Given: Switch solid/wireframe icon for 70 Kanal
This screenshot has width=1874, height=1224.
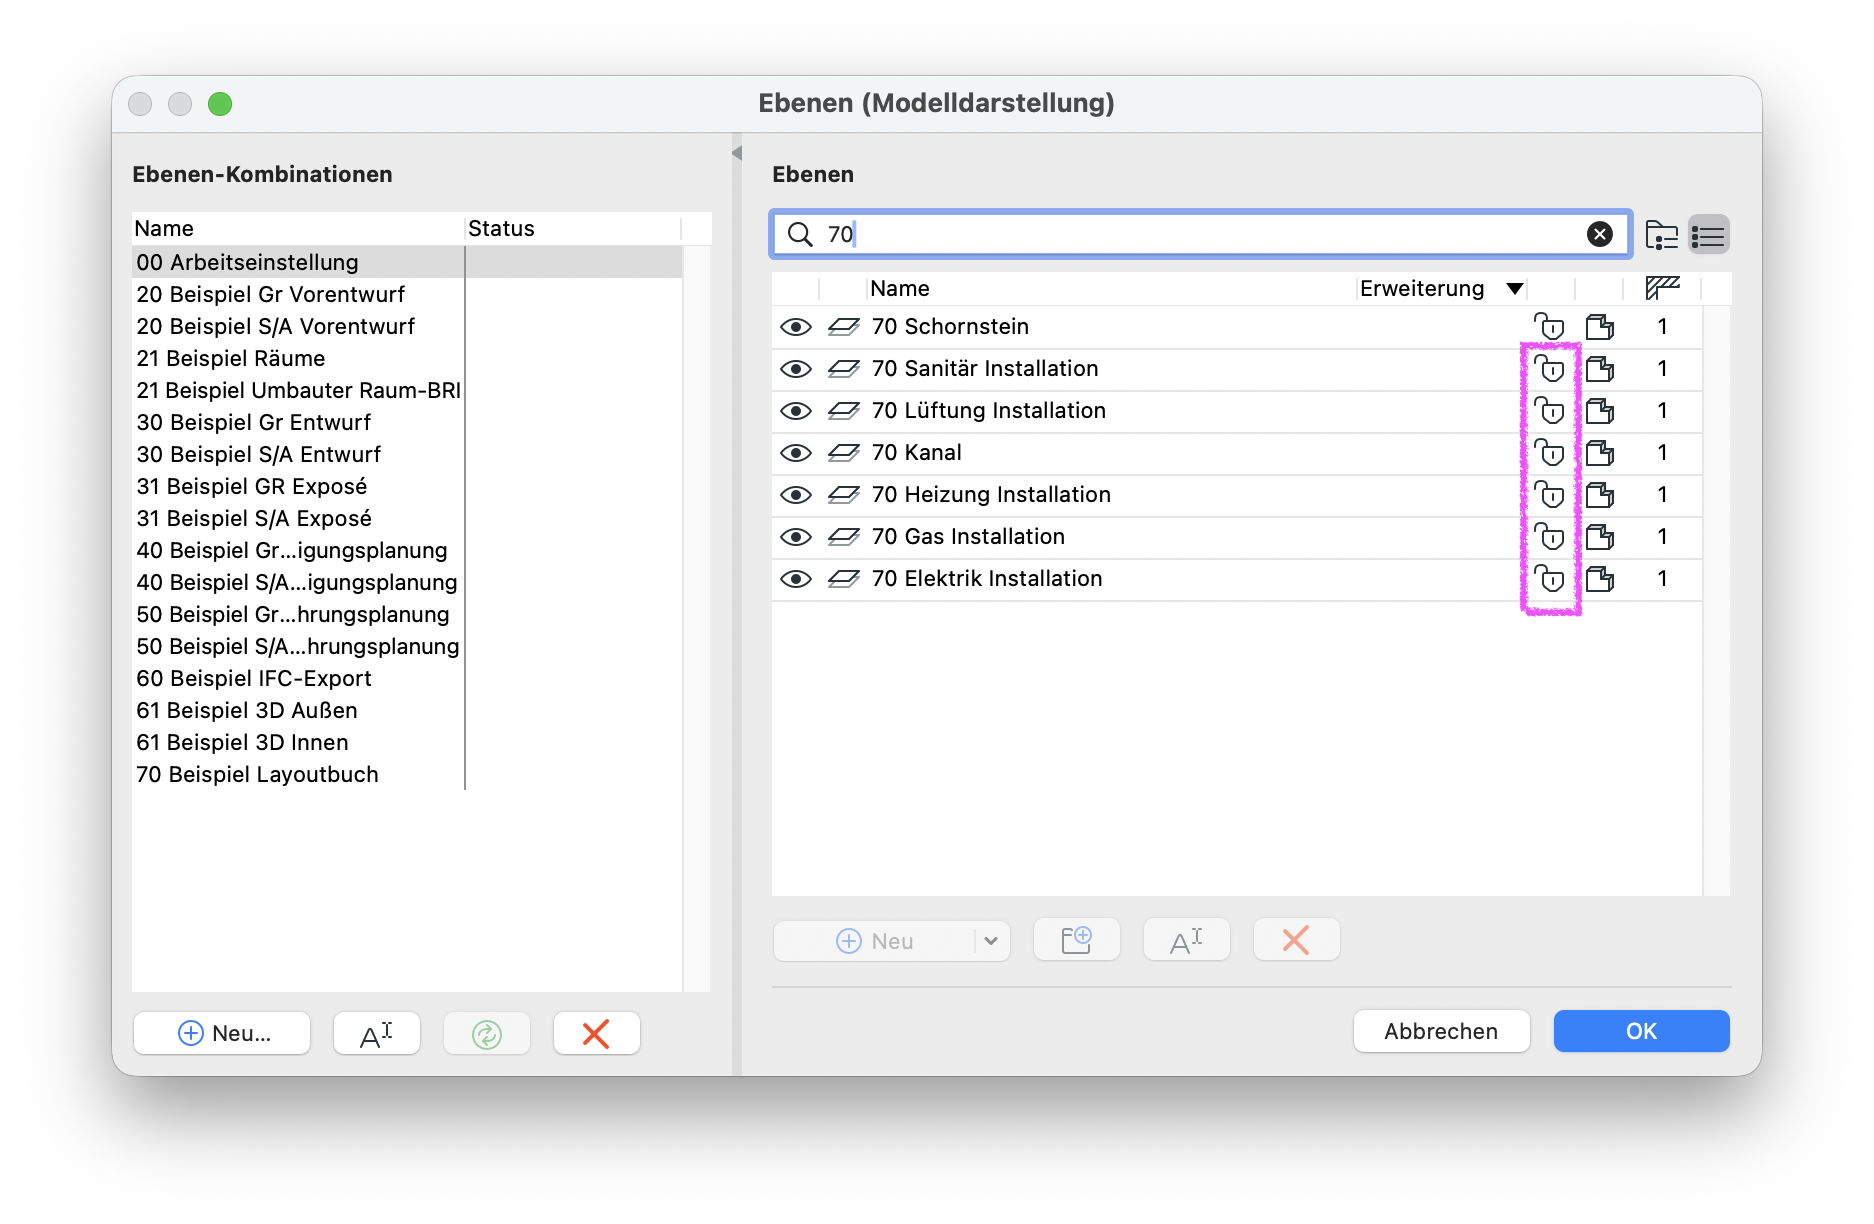Looking at the screenshot, I should (1600, 453).
